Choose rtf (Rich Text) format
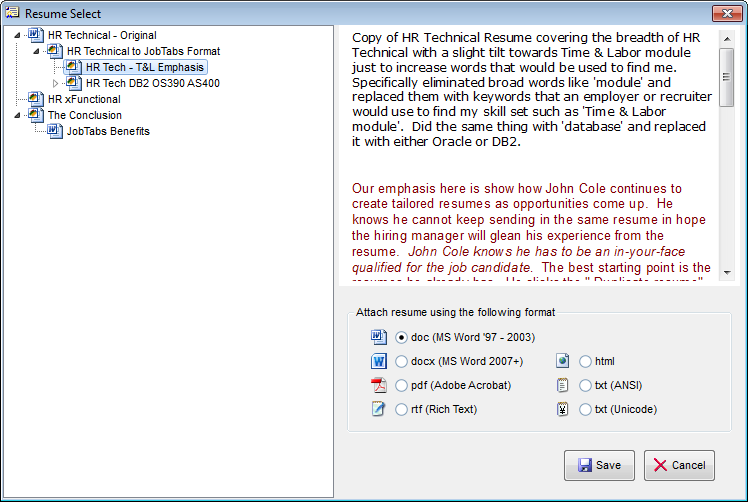The width and height of the screenshot is (748, 502). pos(401,409)
